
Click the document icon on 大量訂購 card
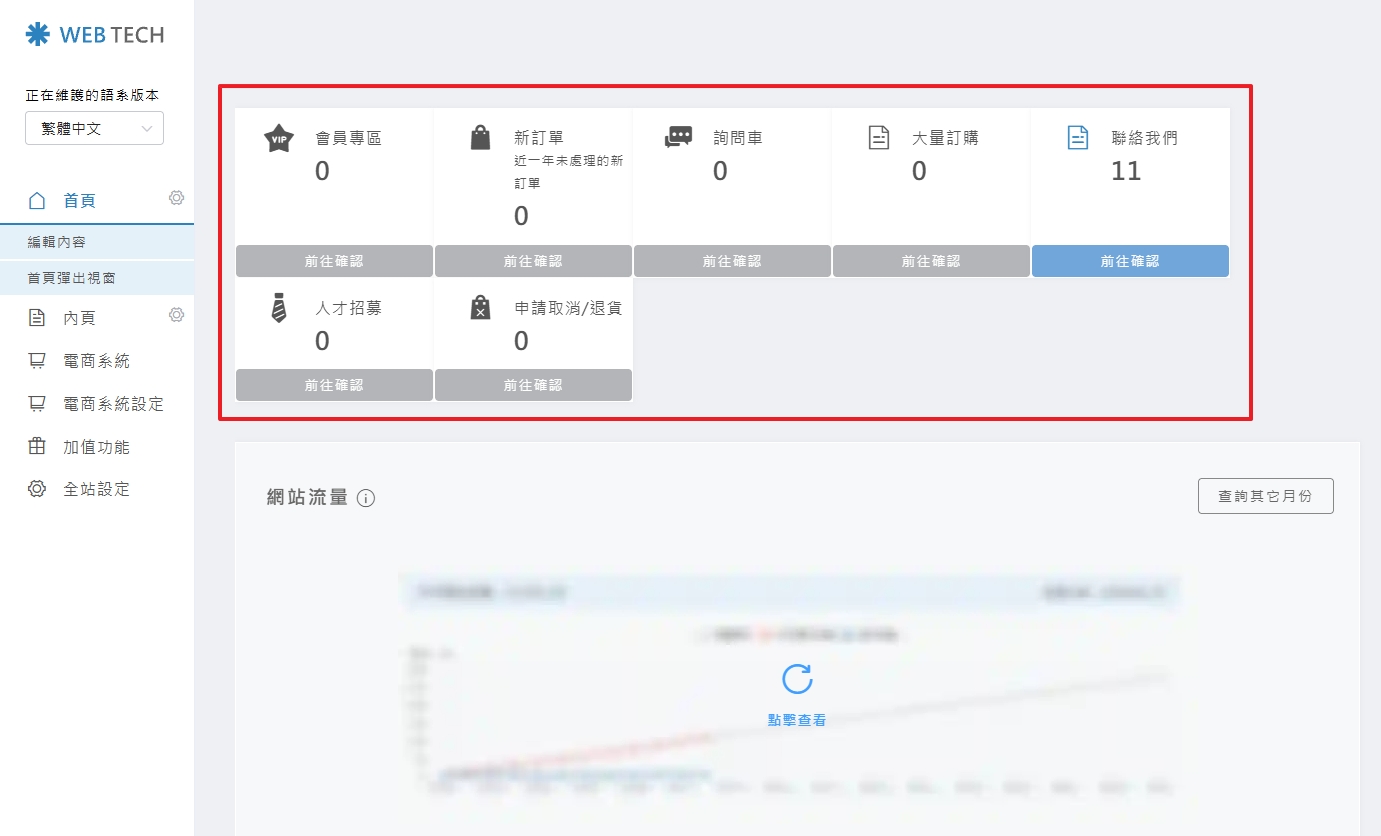879,136
